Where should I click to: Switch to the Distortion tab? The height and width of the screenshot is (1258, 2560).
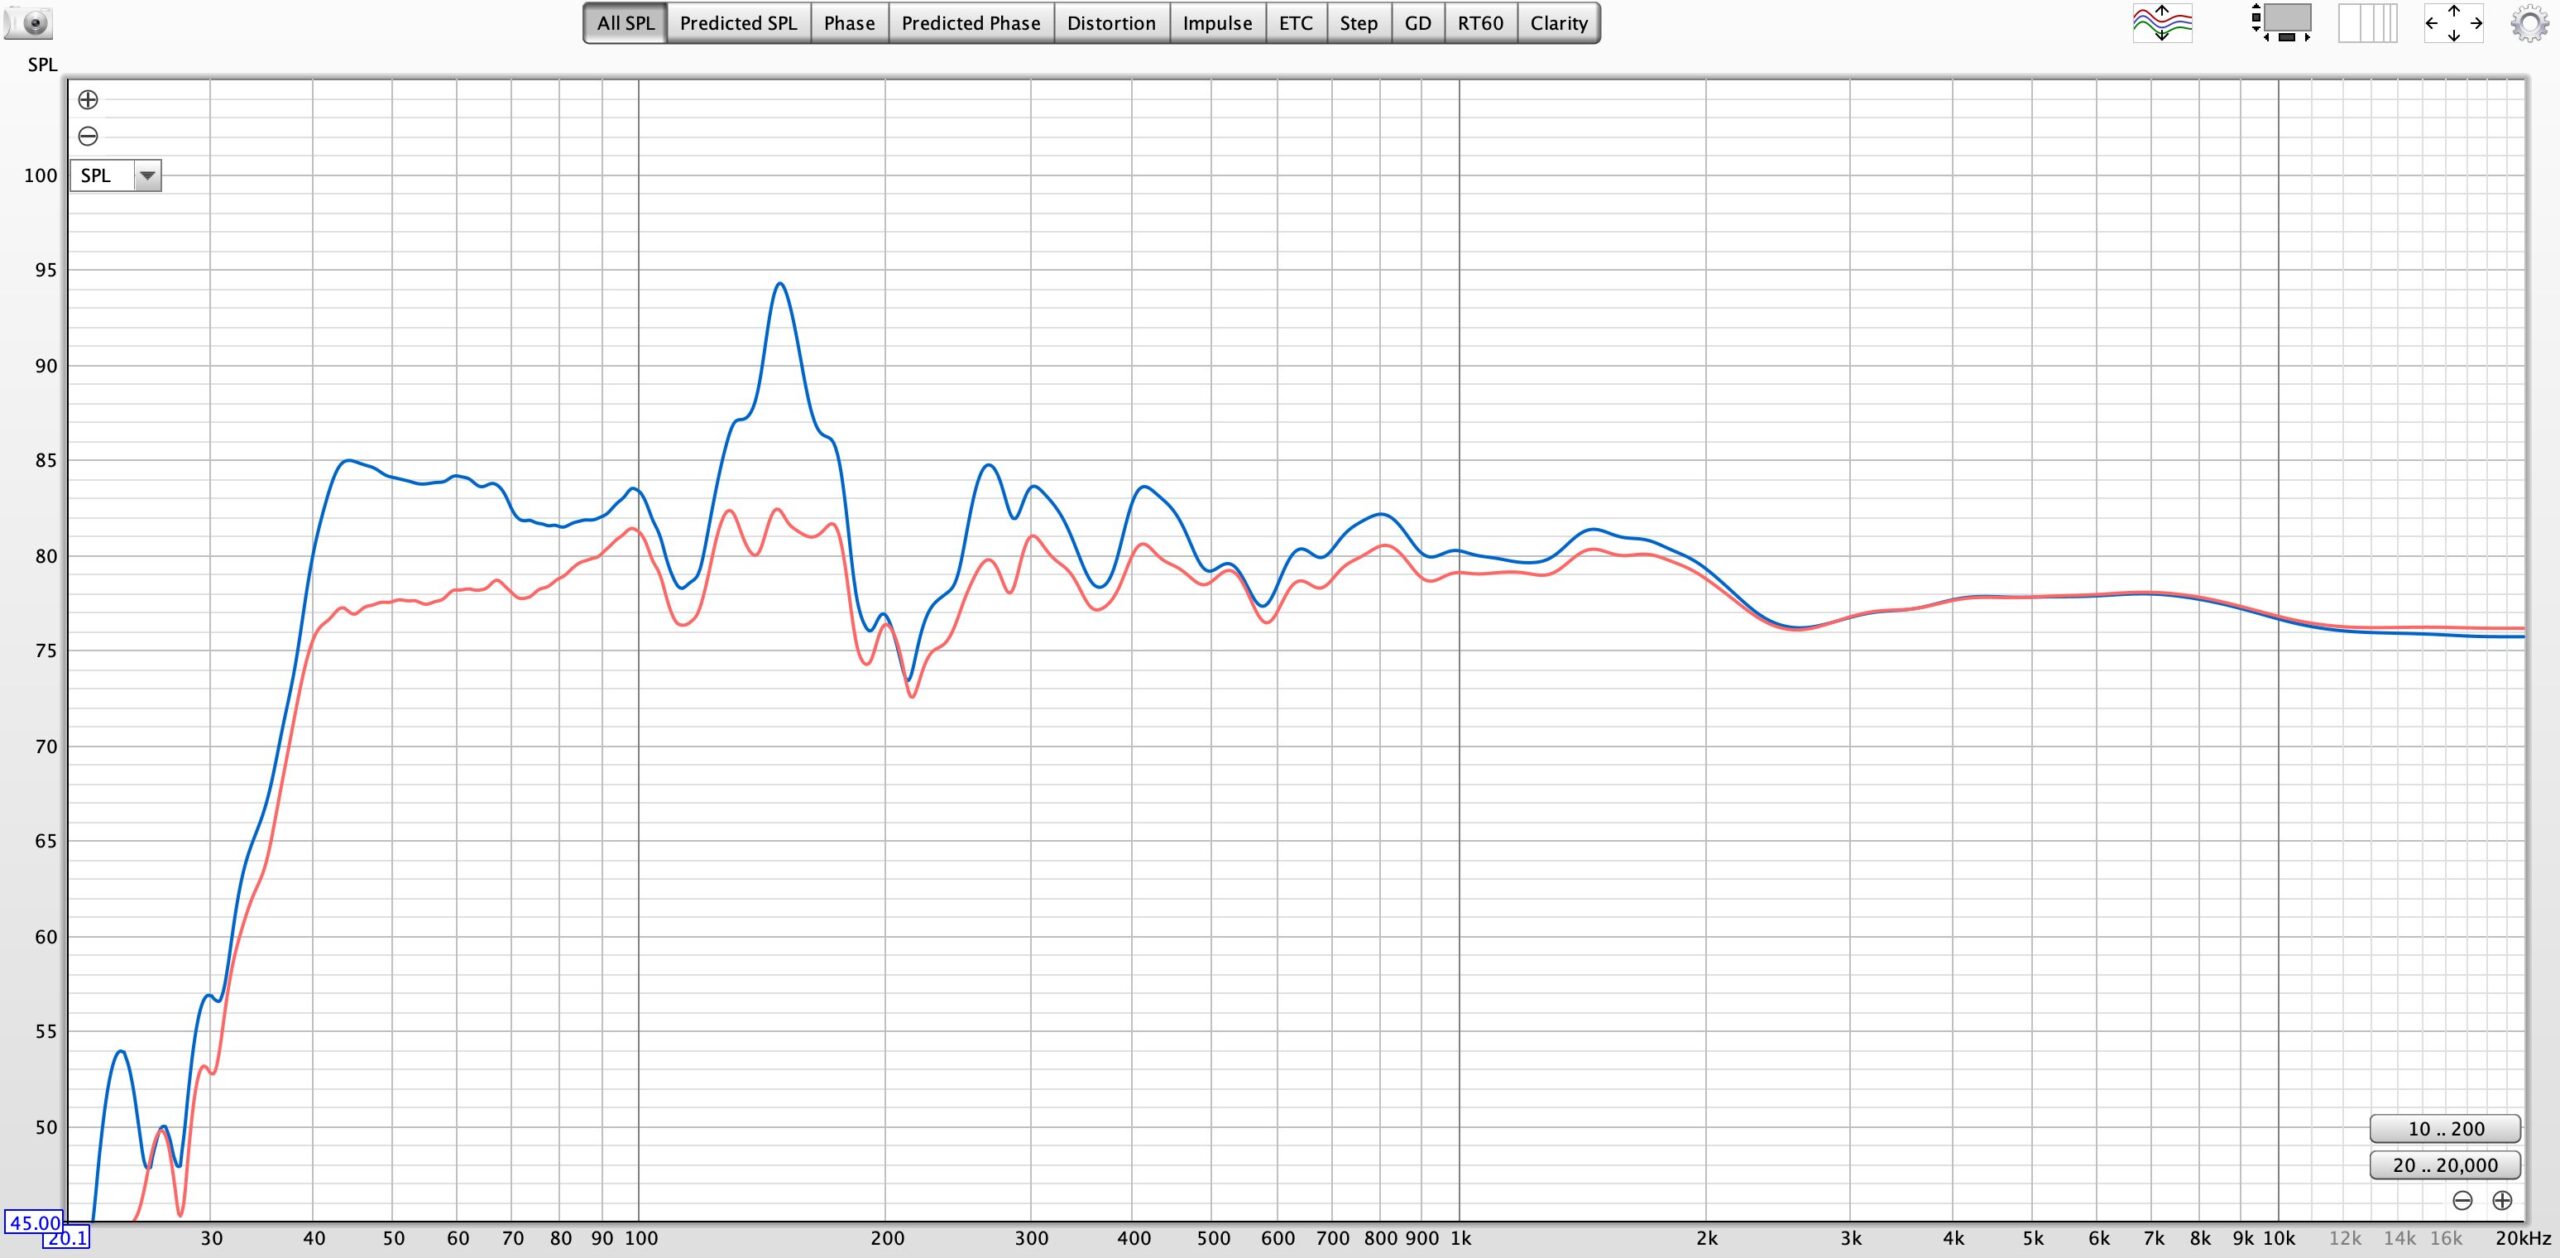click(1111, 23)
